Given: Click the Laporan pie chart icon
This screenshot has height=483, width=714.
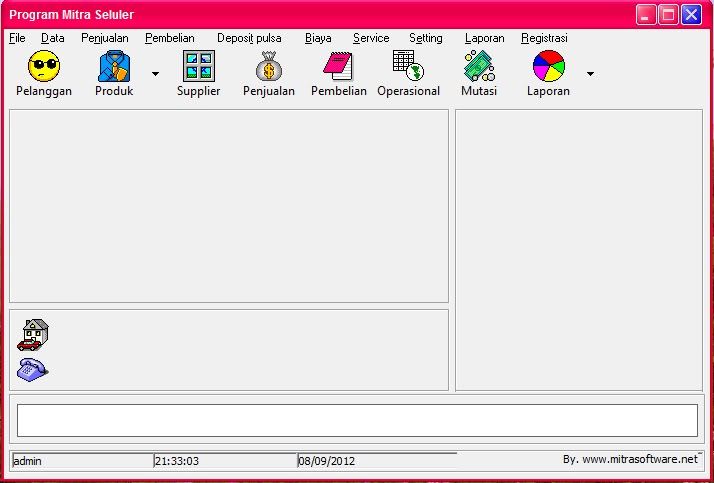Looking at the screenshot, I should pyautogui.click(x=549, y=66).
